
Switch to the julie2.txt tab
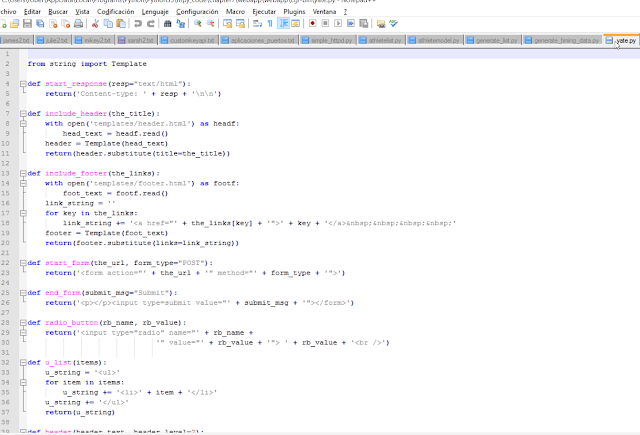[x=53, y=40]
